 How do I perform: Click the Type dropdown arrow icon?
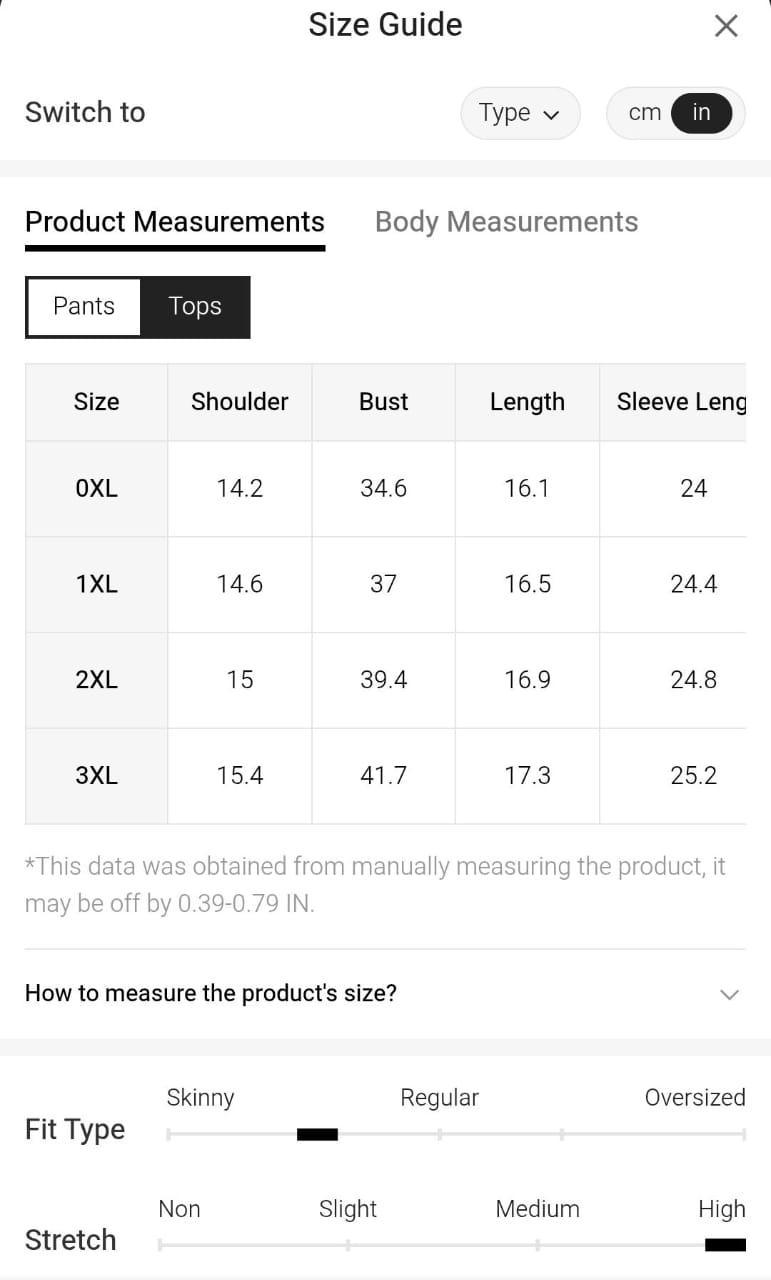551,114
